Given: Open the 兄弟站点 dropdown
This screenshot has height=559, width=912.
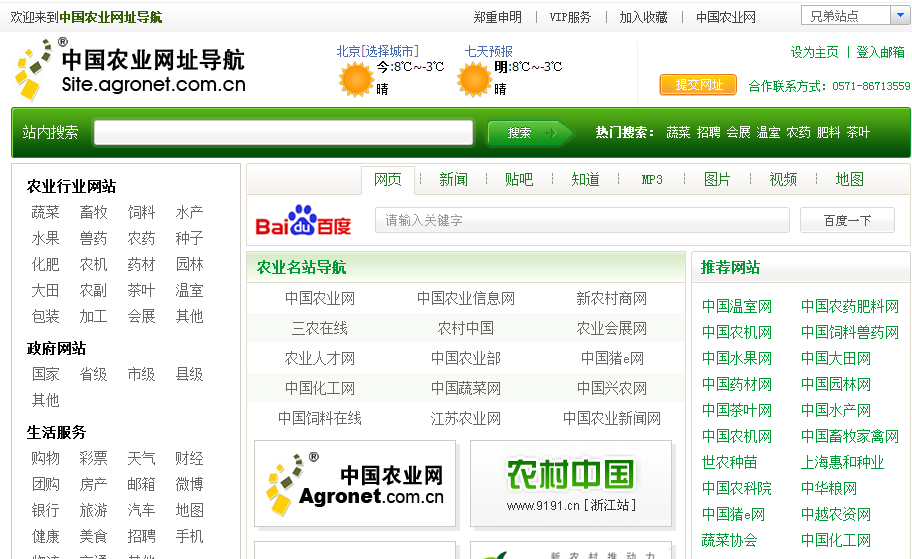Looking at the screenshot, I should (x=854, y=16).
